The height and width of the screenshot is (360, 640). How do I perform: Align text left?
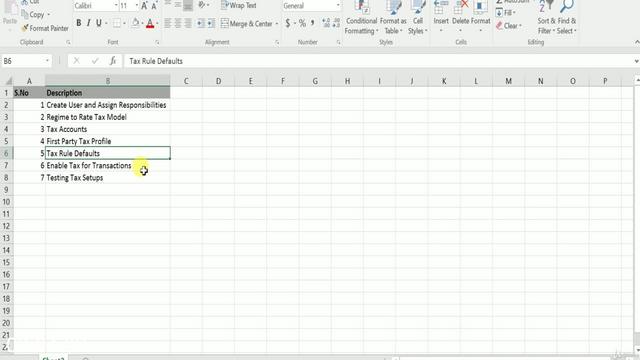pyautogui.click(x=168, y=24)
